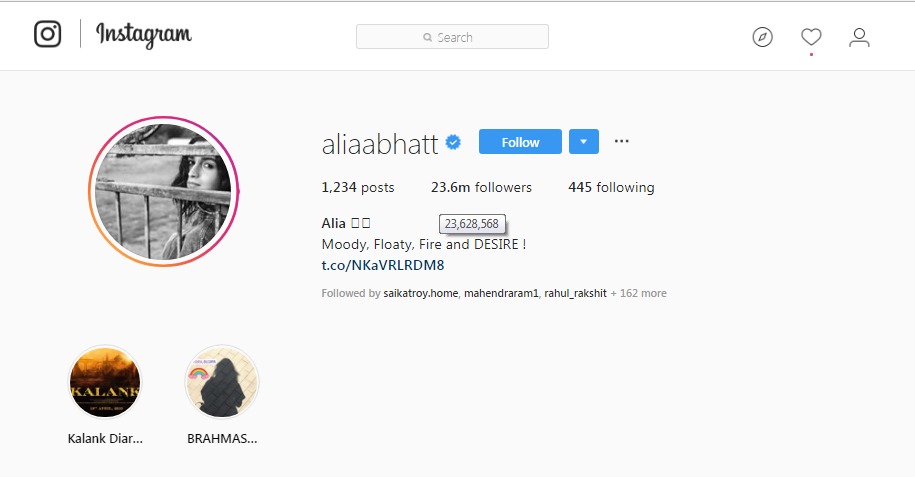The image size is (915, 477).
Task: View the 445 following list
Action: coord(611,187)
